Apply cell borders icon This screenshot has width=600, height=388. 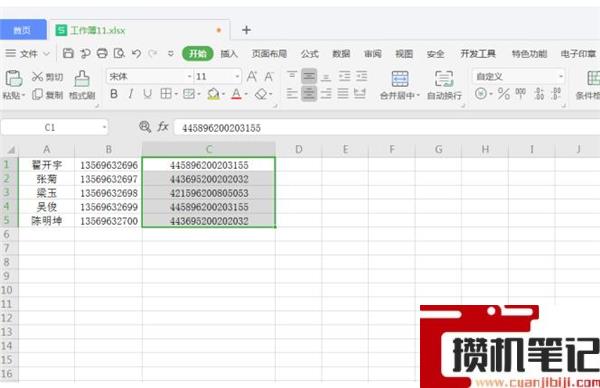[x=166, y=94]
